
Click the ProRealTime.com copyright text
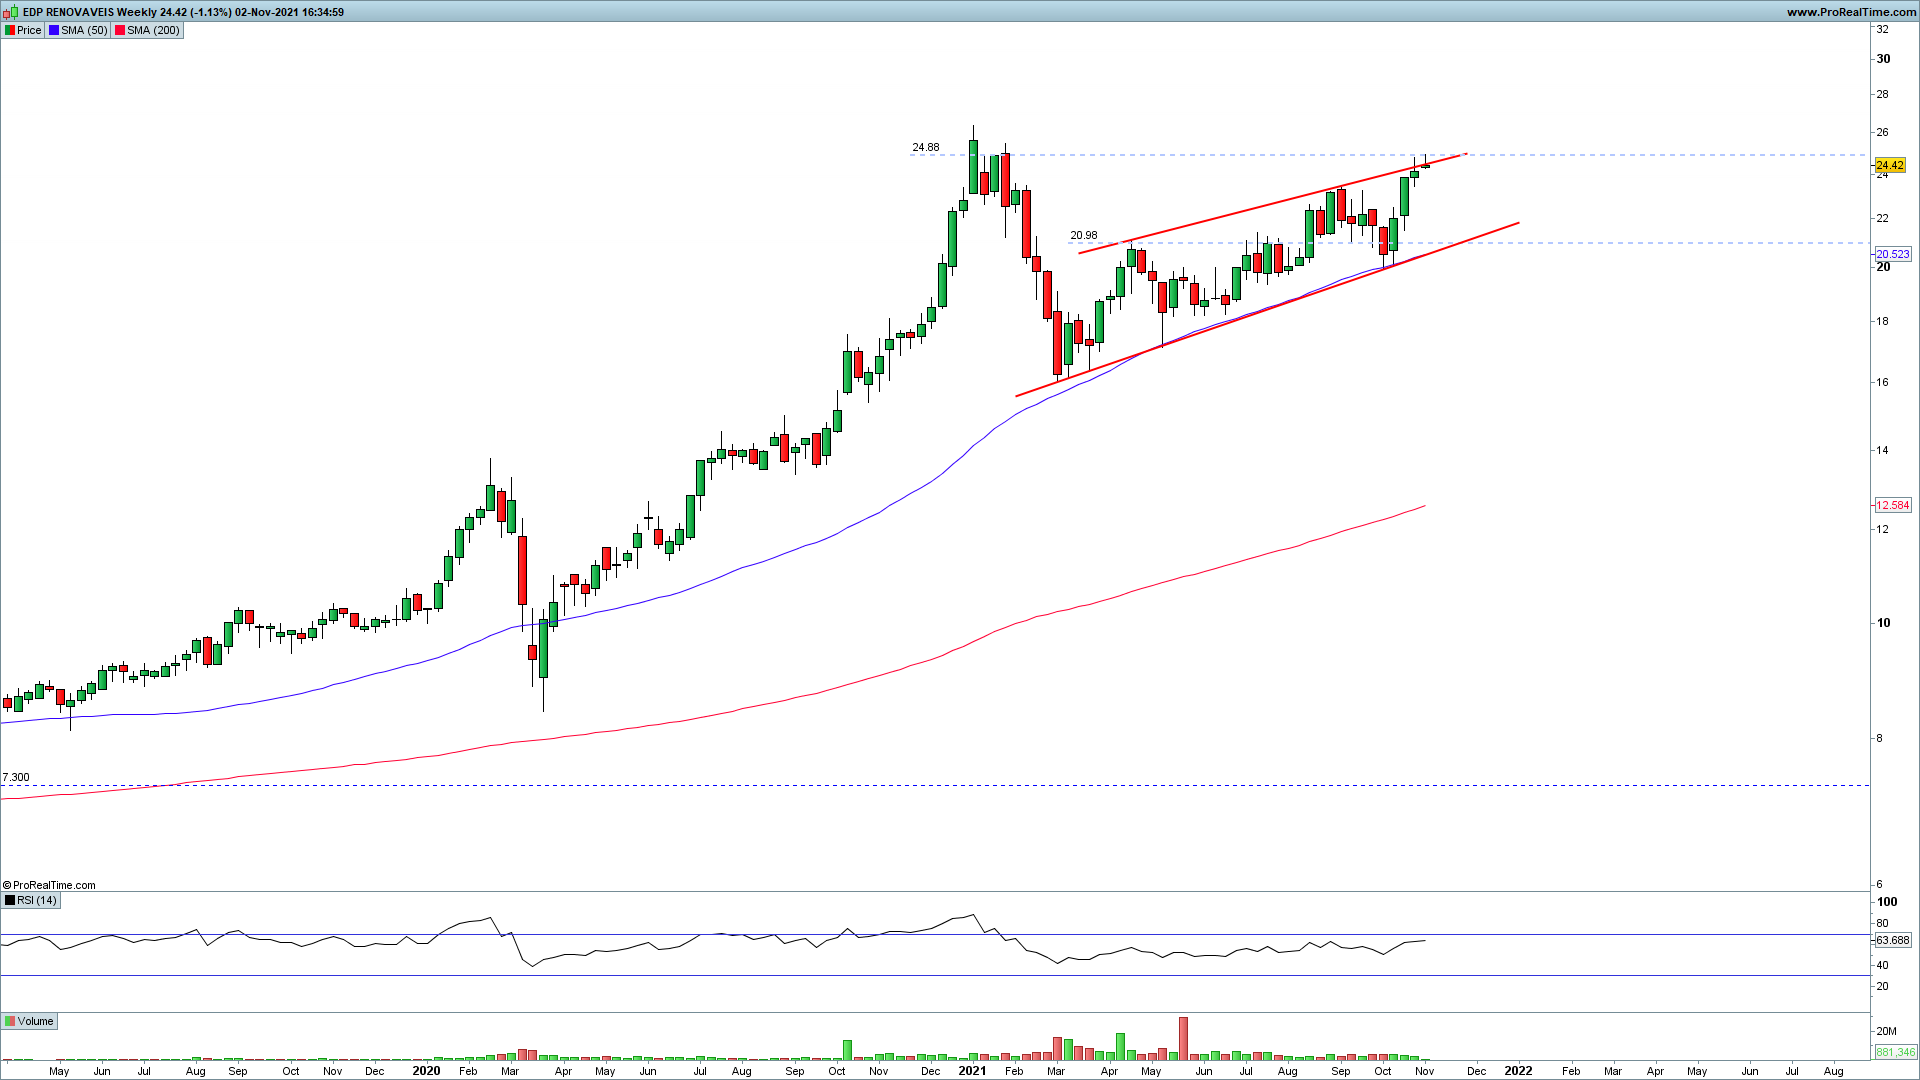tap(50, 885)
